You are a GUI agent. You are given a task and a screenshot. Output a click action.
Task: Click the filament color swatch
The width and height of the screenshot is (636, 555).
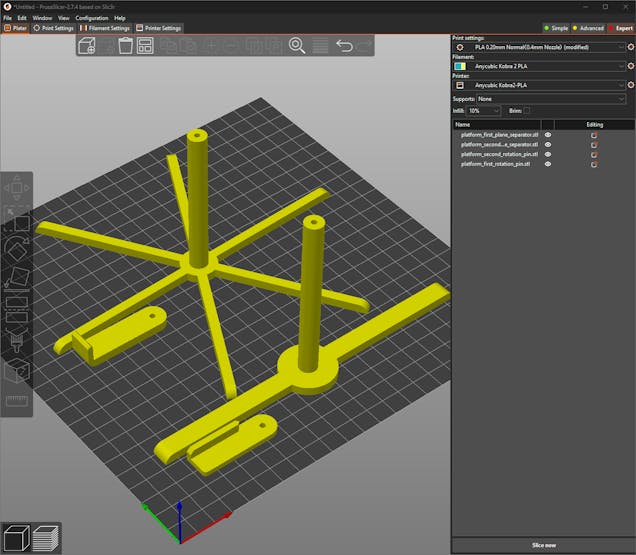coord(460,66)
